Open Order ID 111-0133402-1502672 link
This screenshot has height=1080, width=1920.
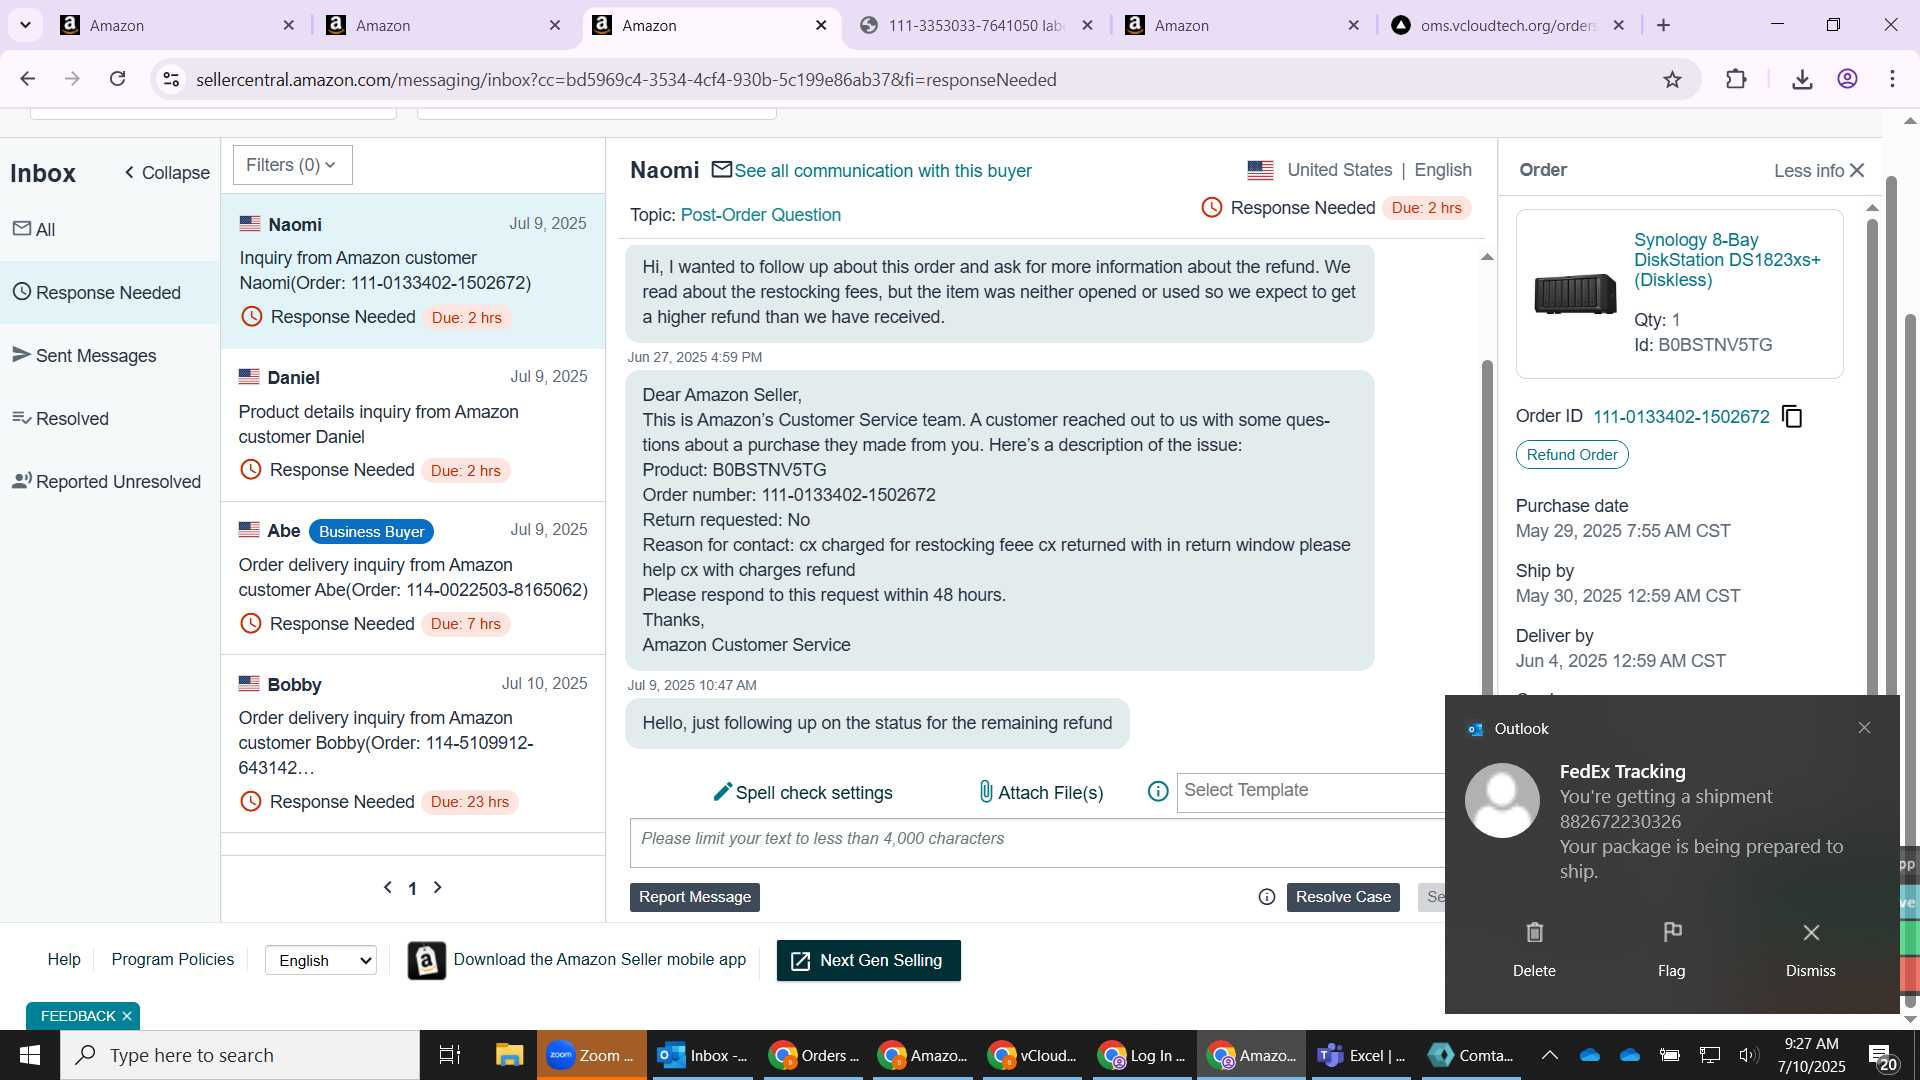1681,417
